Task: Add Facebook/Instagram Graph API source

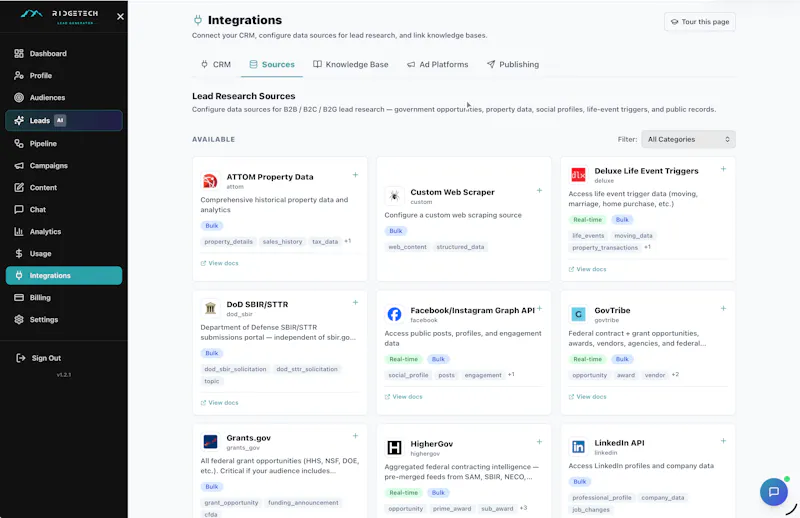Action: (539, 308)
